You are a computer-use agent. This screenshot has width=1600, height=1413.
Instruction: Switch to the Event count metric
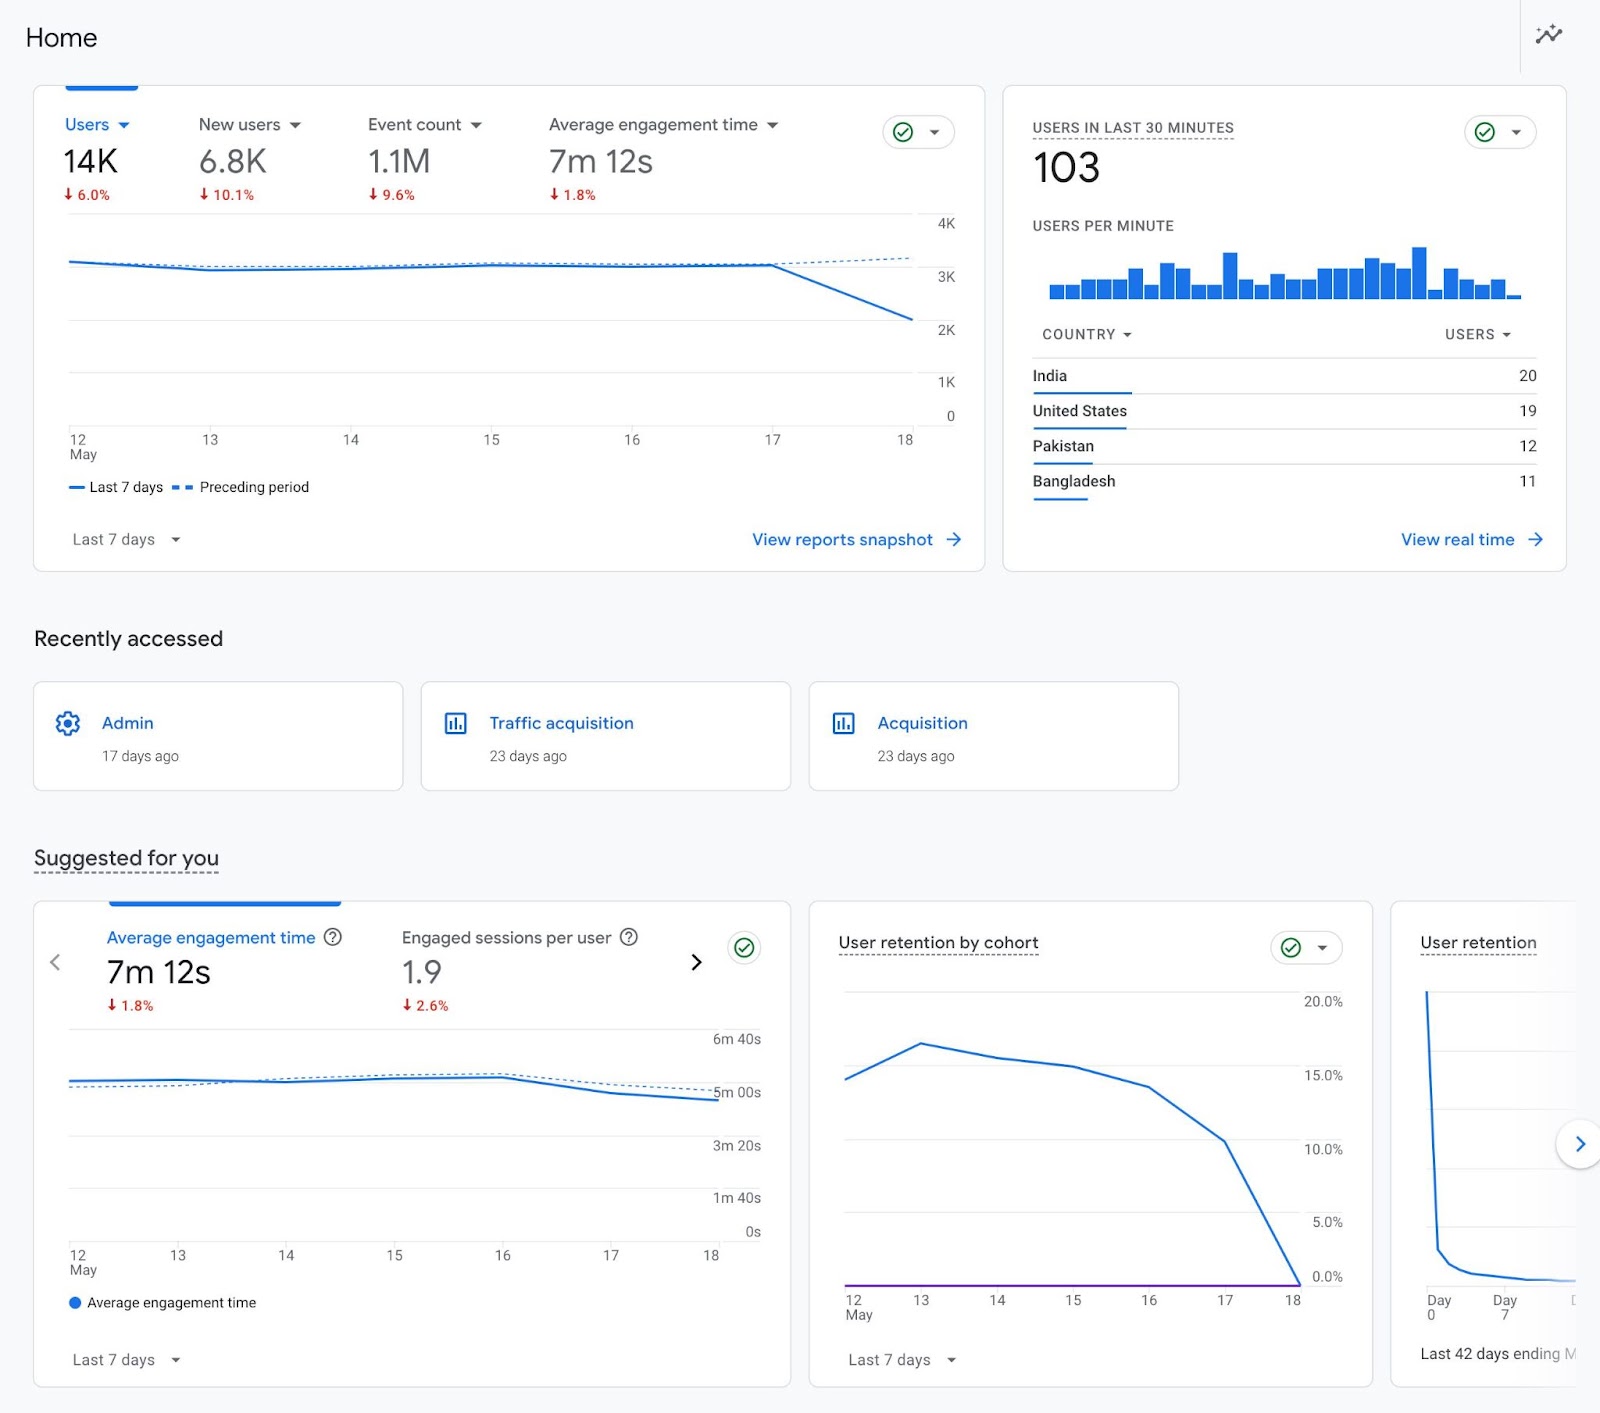(x=414, y=124)
